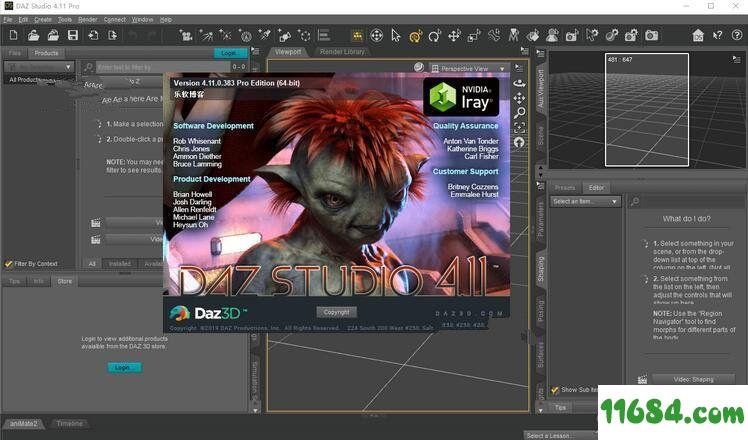Click the Aux Viewport frame thumbnail
Screen dimensions: 748x440
(x=647, y=110)
